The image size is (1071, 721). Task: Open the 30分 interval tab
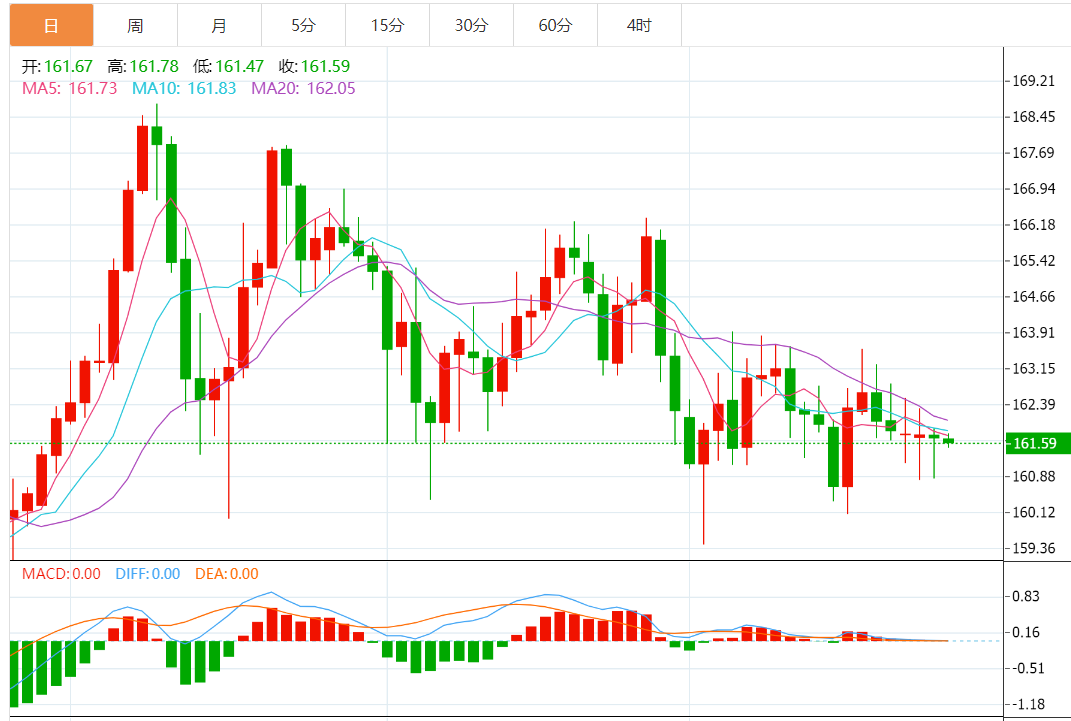471,25
